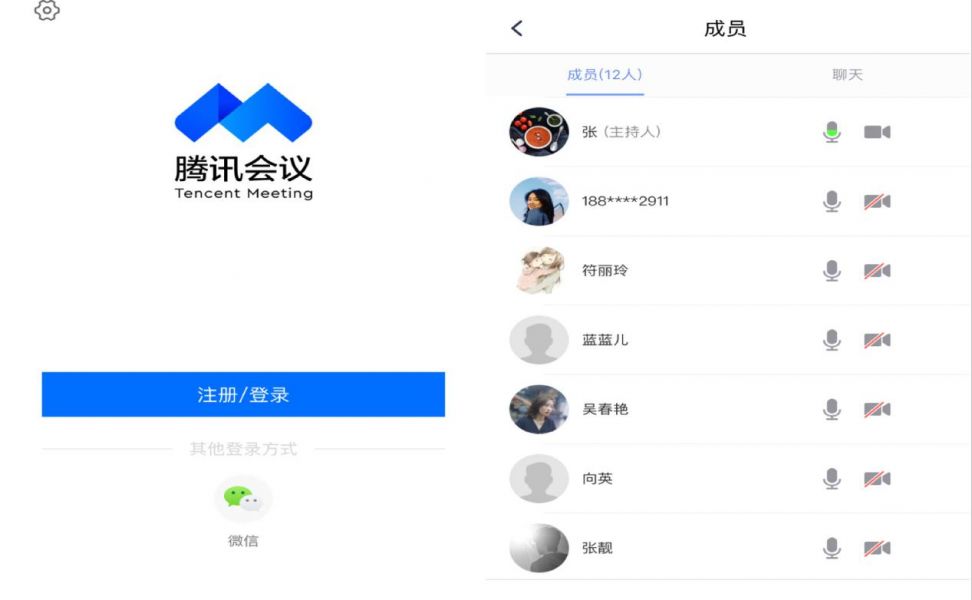Click avatar of 188****2911
This screenshot has width=972, height=600.
pos(539,201)
